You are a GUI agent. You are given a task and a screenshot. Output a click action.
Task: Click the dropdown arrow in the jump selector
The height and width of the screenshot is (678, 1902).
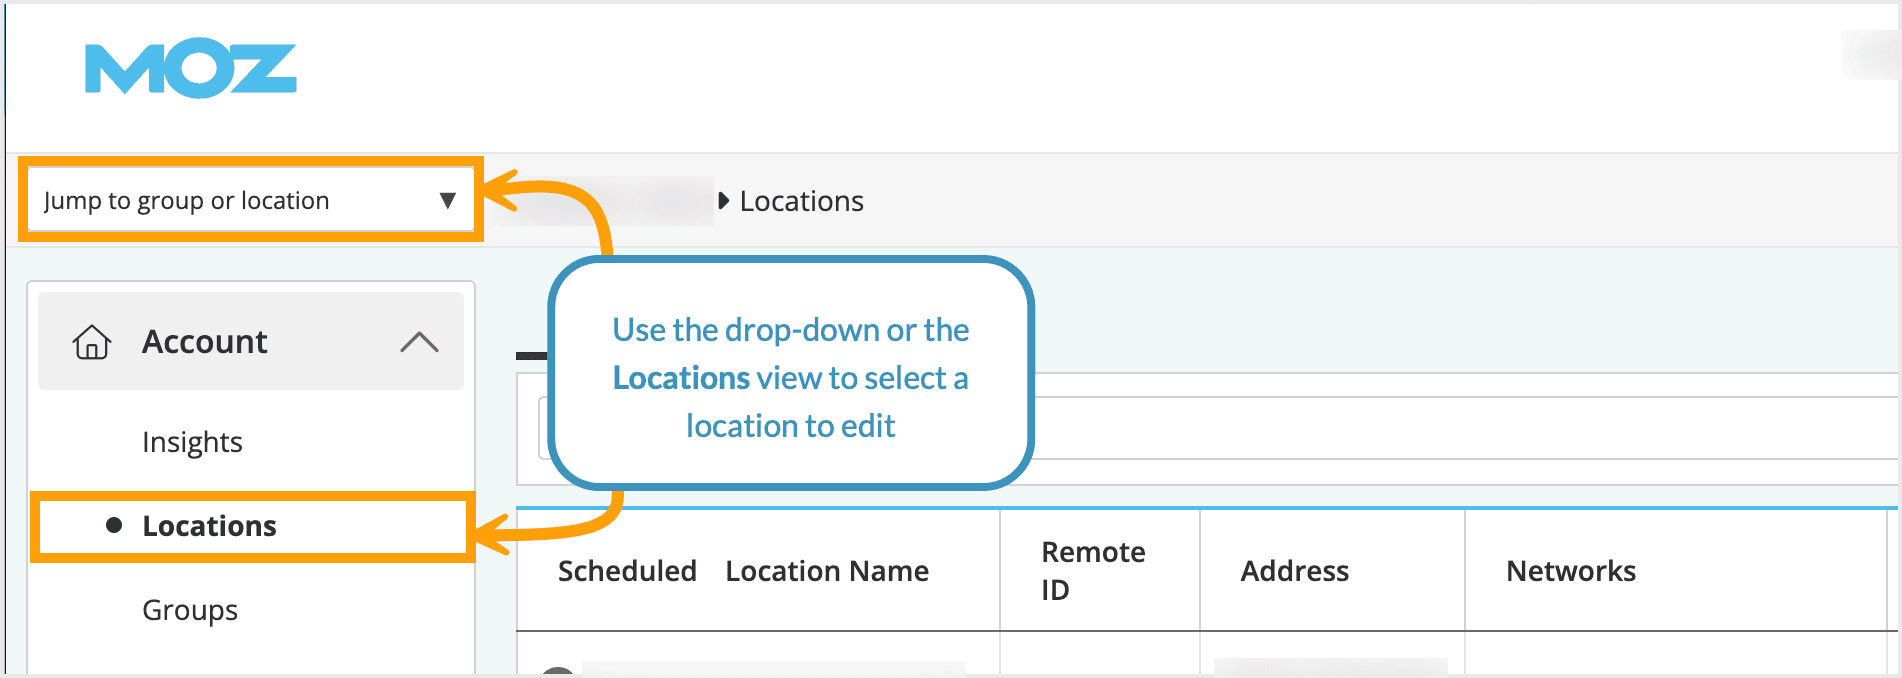click(447, 201)
